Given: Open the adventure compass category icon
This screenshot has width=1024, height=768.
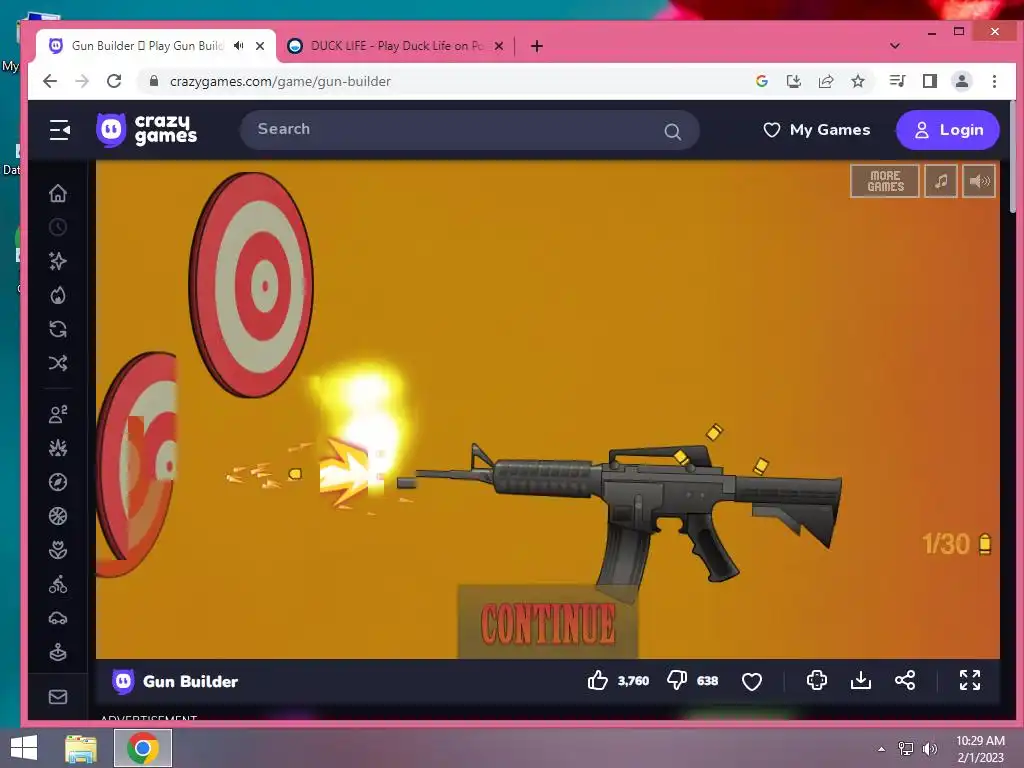Looking at the screenshot, I should coord(58,482).
